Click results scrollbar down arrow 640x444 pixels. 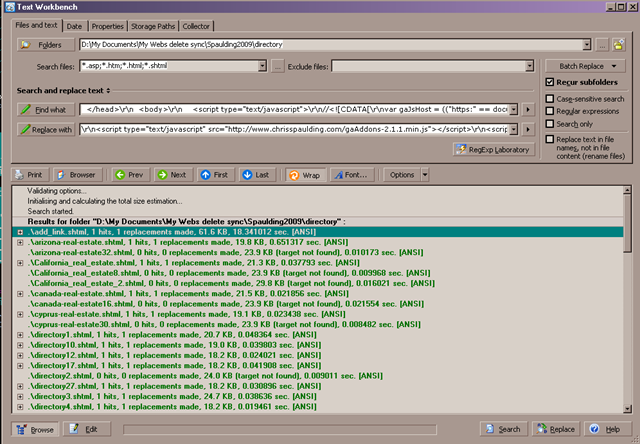point(627,408)
